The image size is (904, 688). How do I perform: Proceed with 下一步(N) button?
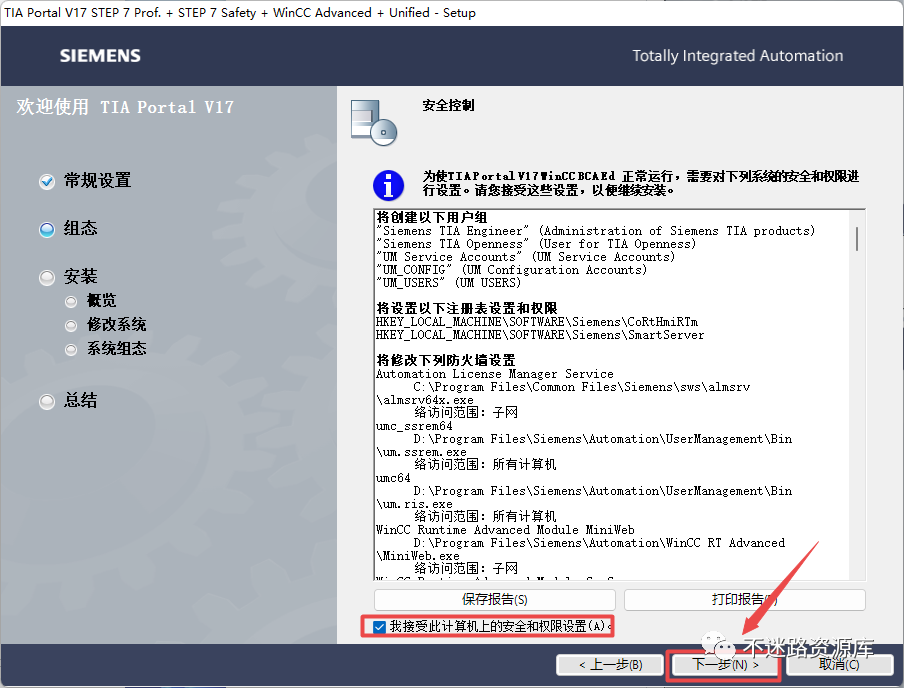(x=725, y=665)
